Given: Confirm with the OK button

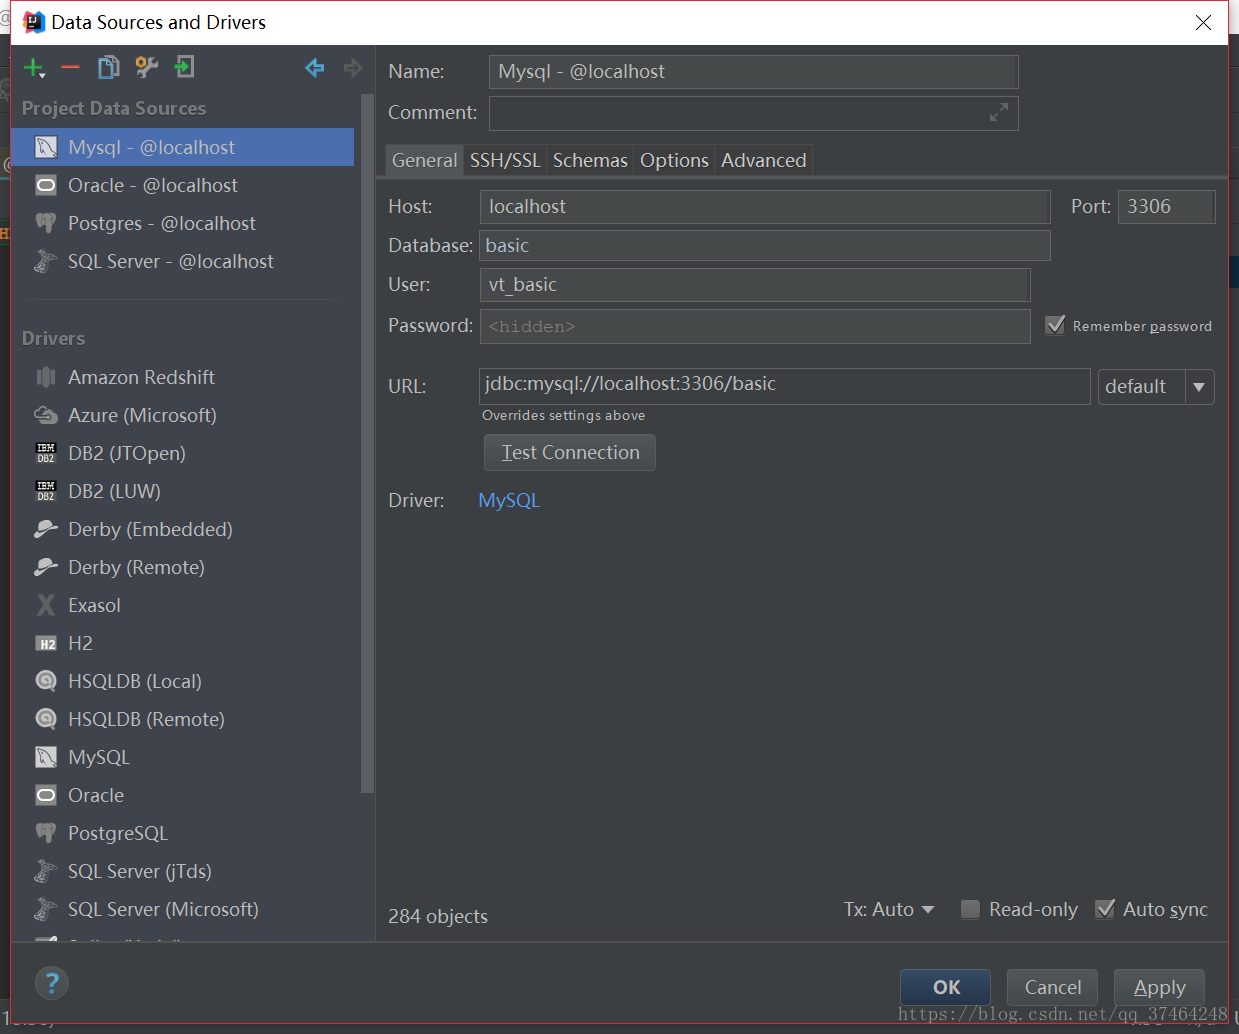Looking at the screenshot, I should [x=946, y=987].
